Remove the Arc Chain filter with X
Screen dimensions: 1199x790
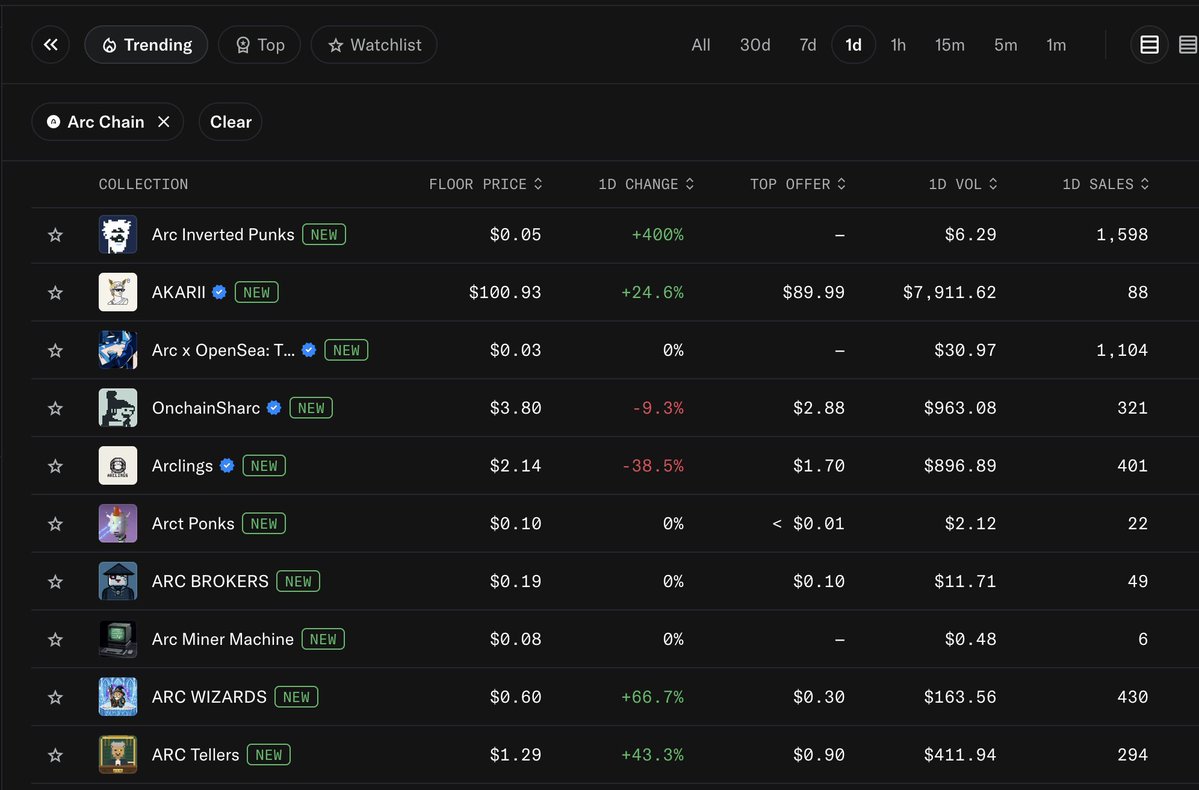coord(164,122)
